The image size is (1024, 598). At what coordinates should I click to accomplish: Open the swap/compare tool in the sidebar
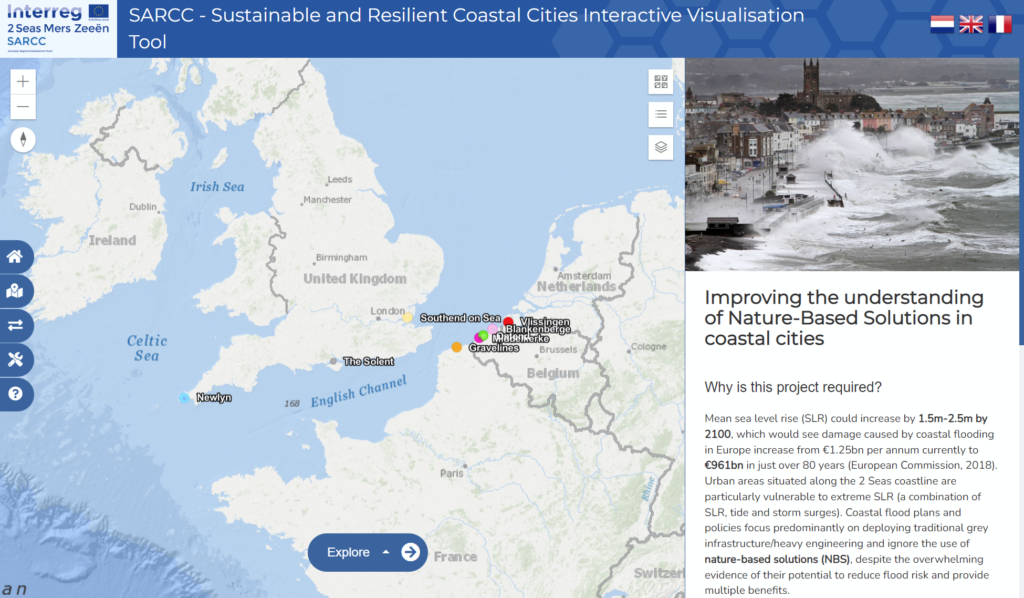pyautogui.click(x=16, y=325)
